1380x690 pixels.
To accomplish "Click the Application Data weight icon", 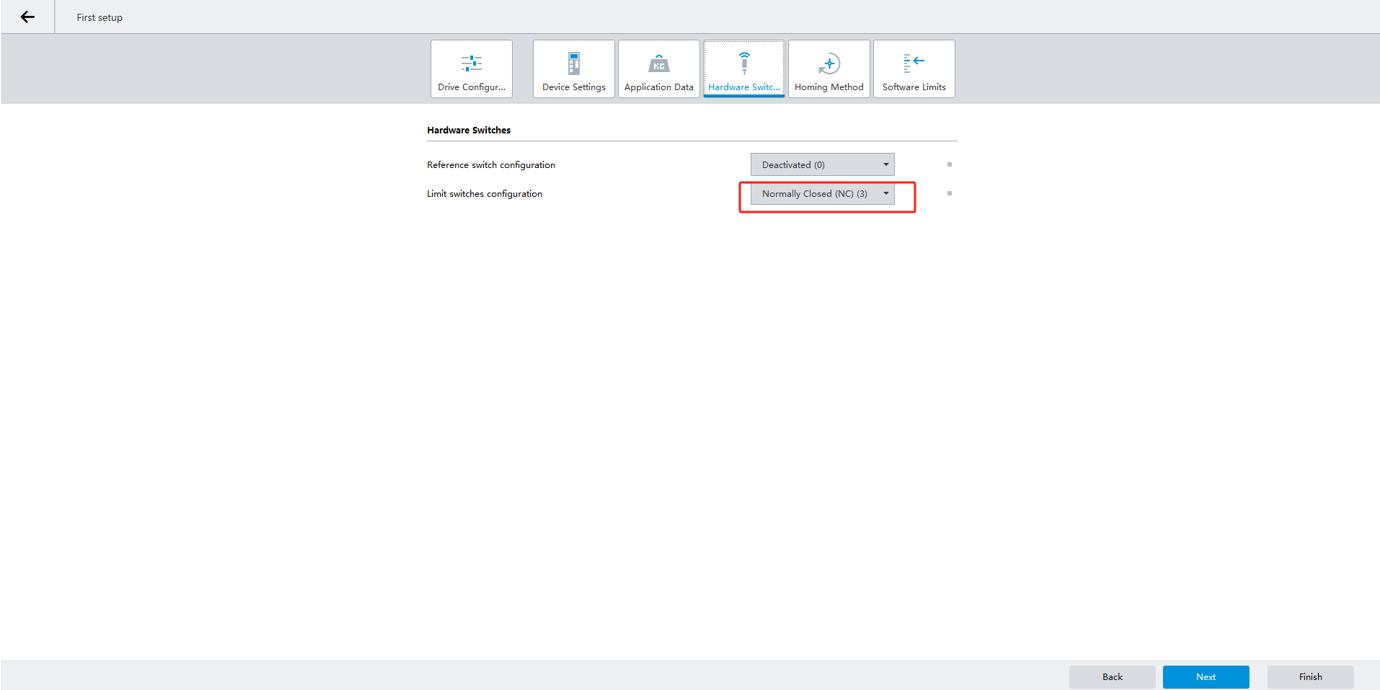I will 658,64.
